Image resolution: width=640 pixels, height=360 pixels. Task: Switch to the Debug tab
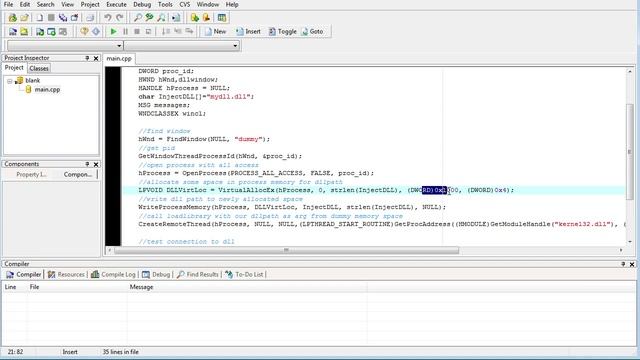pos(156,274)
